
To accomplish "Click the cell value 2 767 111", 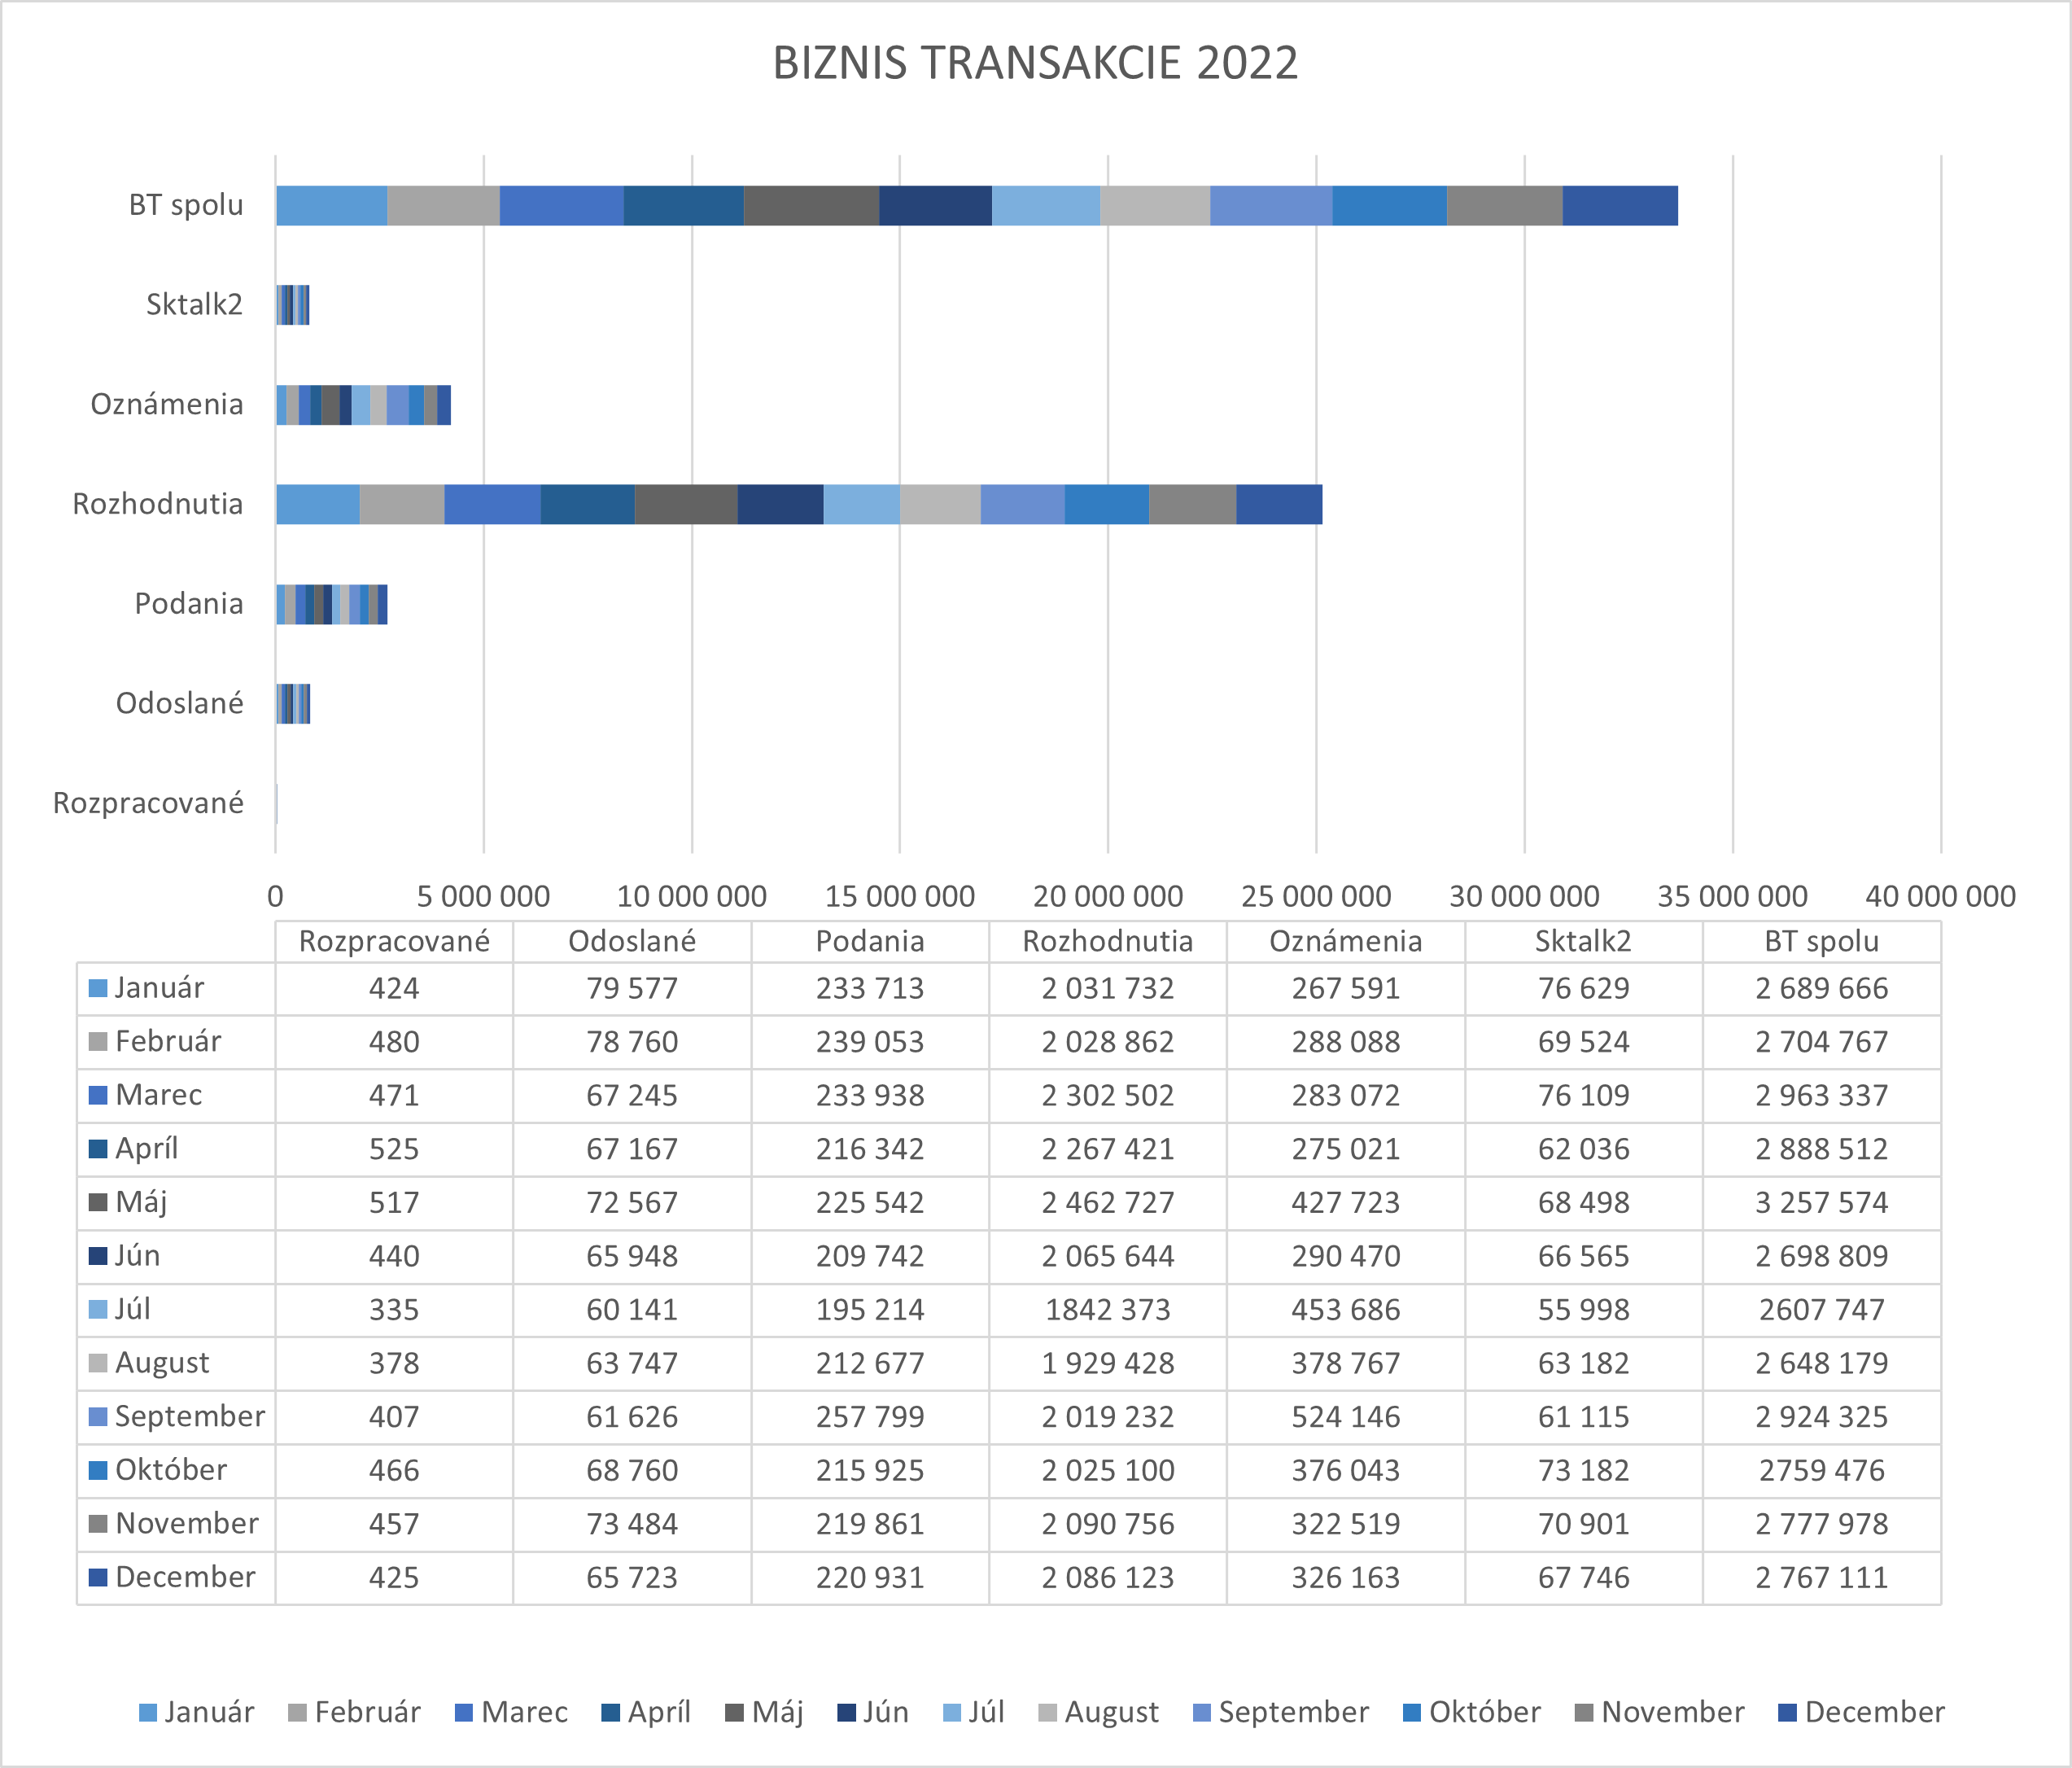I will (x=1822, y=1578).
